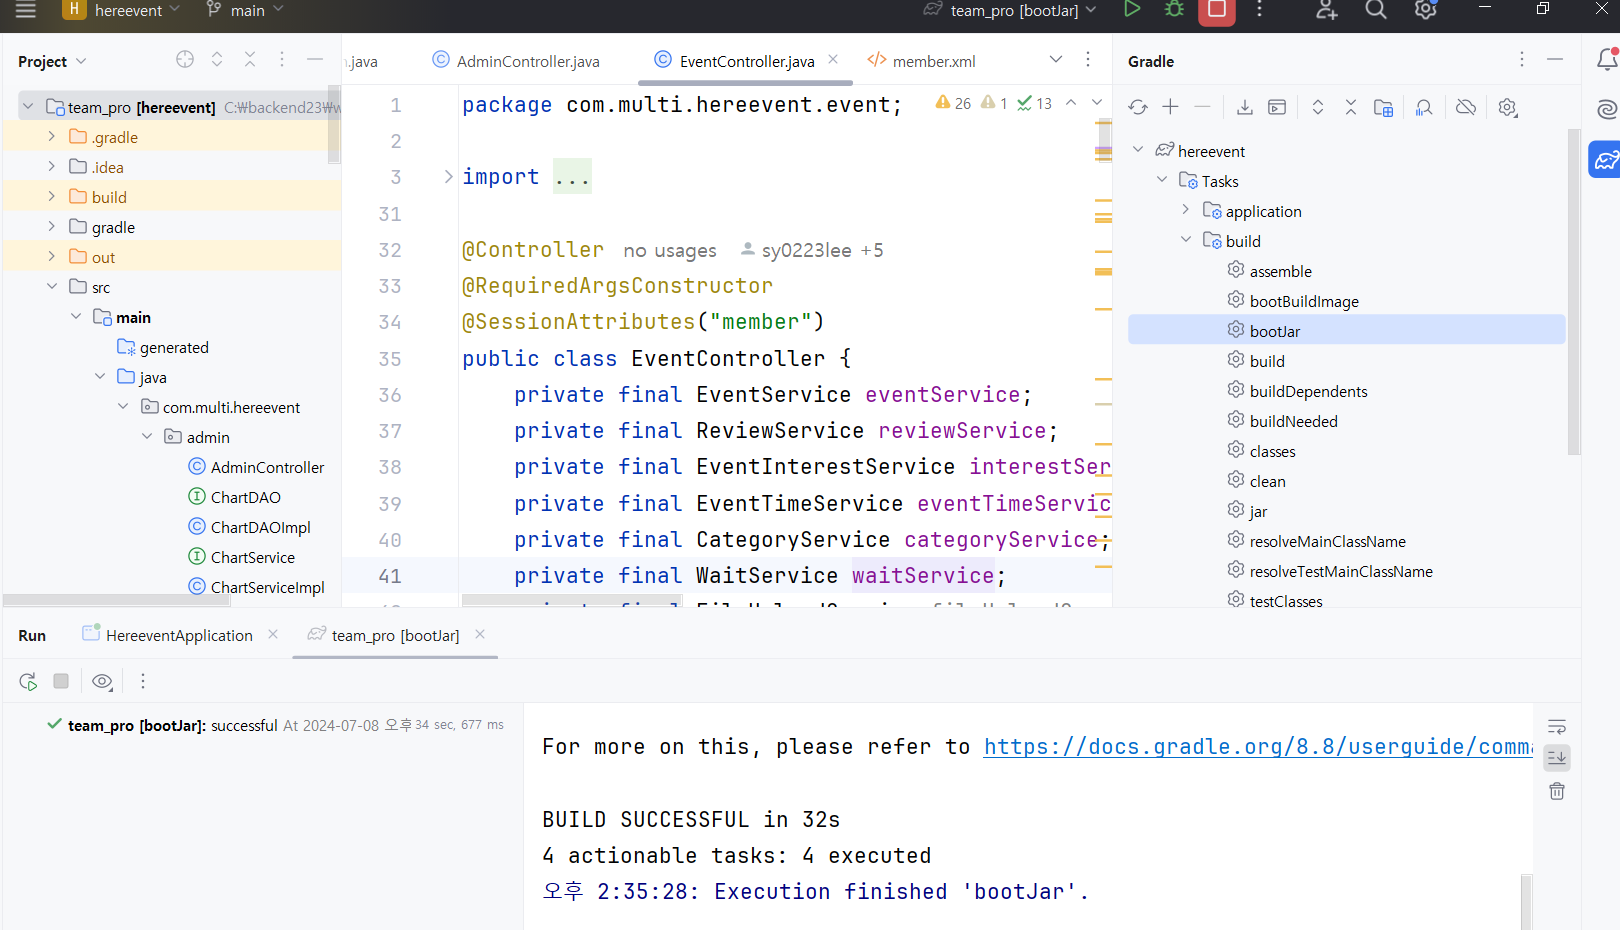This screenshot has width=1620, height=930.
Task: Select the HereeventApplication run tab
Action: coord(168,635)
